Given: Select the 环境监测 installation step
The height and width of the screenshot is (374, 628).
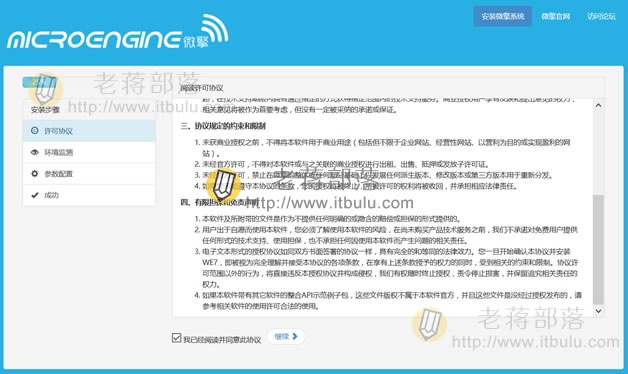Looking at the screenshot, I should (89, 152).
